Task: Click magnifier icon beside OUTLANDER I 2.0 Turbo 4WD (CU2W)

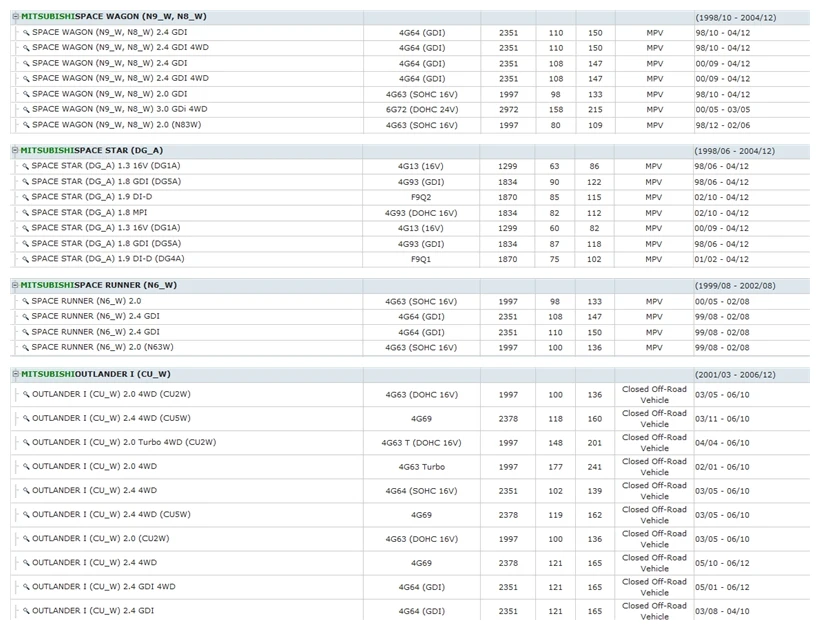Action: 26,443
